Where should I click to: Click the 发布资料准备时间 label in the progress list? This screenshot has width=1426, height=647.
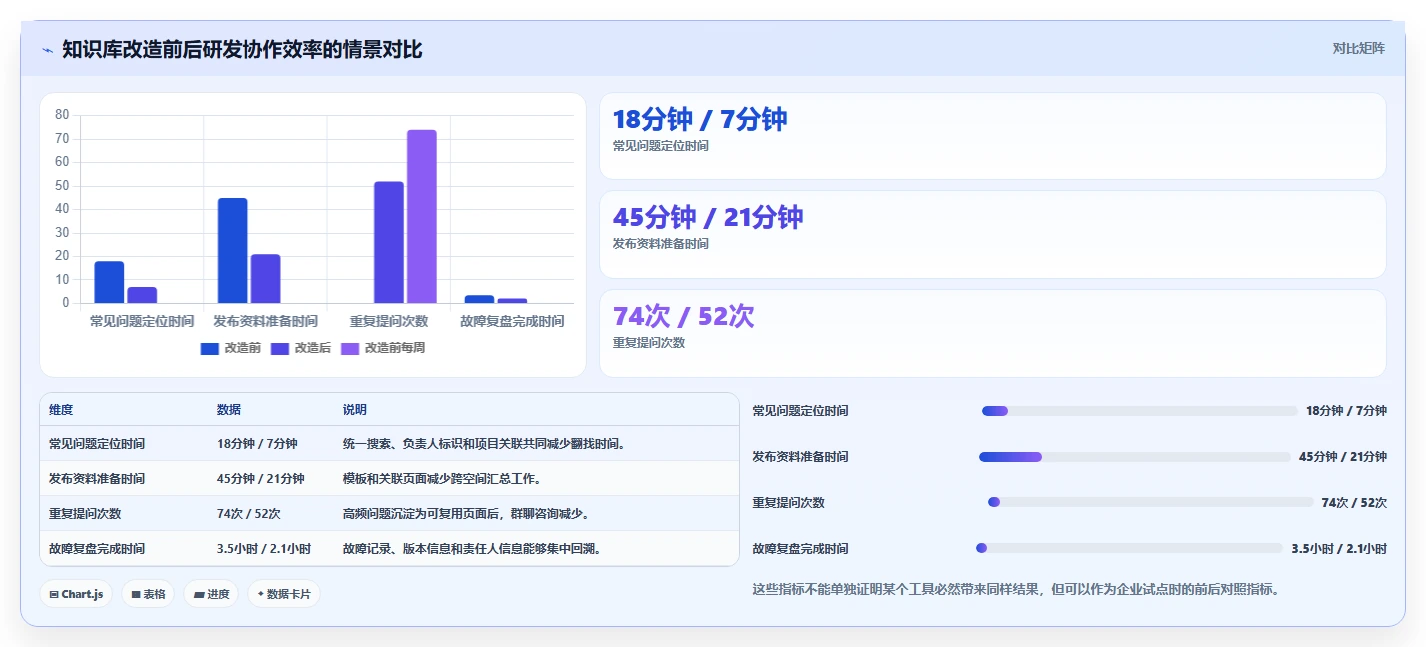click(x=800, y=457)
